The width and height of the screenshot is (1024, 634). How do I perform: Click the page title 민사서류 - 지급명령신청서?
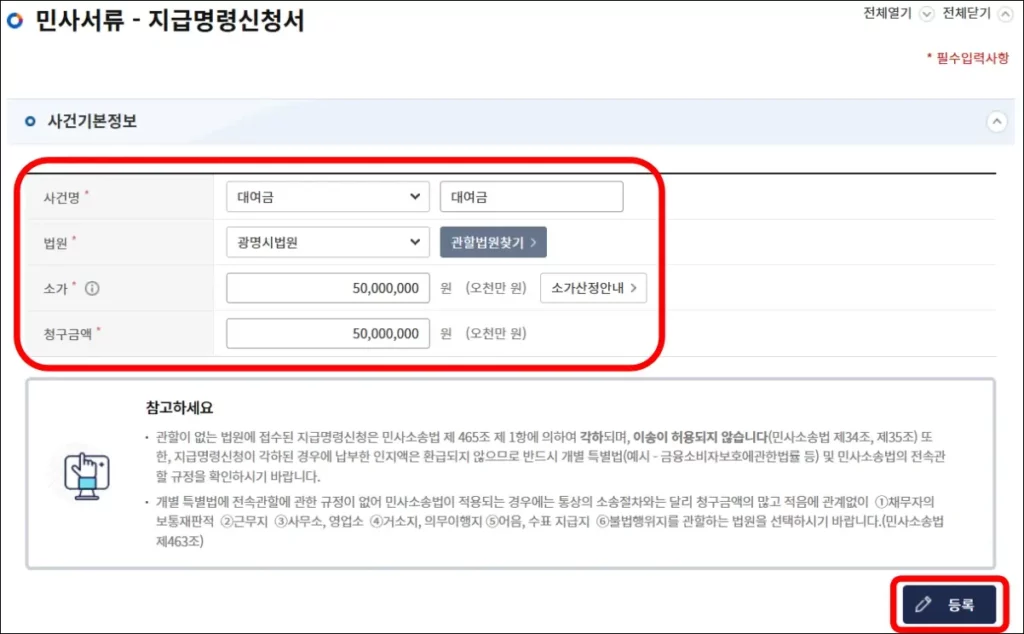(170, 21)
